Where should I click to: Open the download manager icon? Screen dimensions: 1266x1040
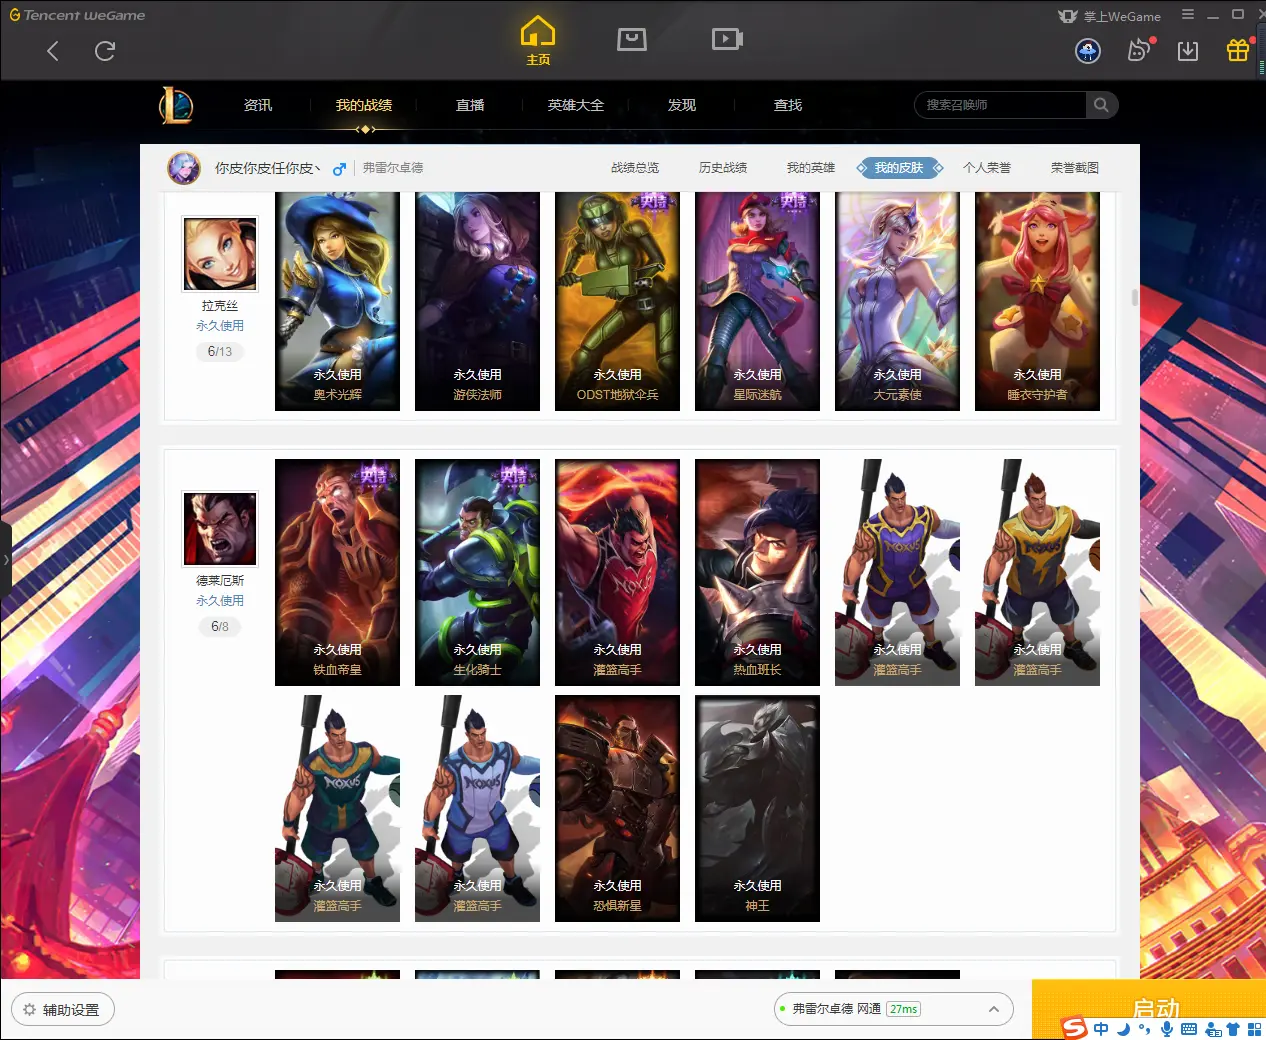click(x=1188, y=51)
